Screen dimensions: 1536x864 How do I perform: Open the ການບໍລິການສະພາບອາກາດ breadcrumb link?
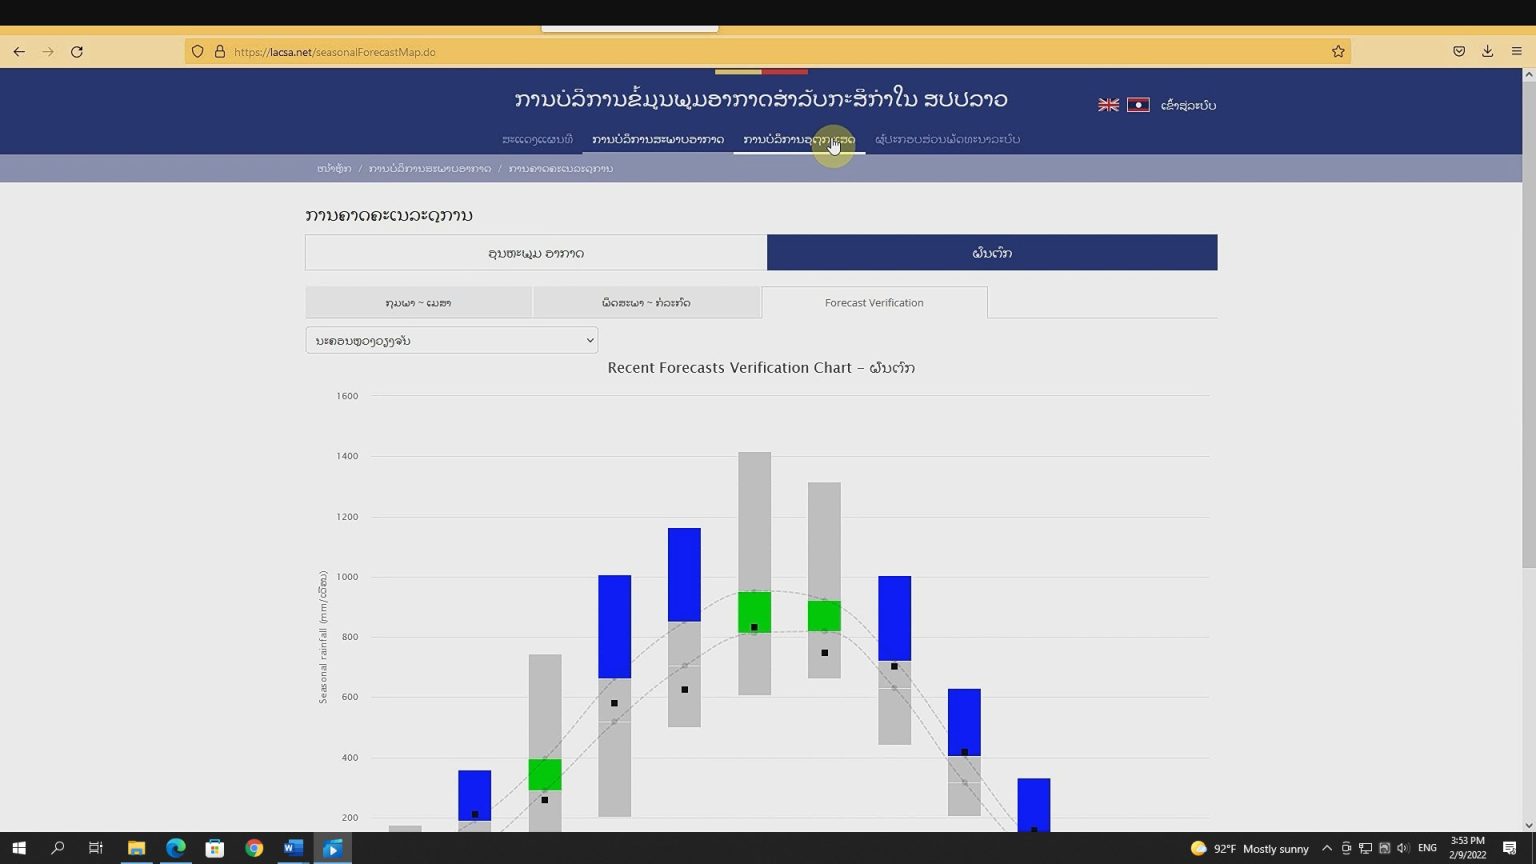pyautogui.click(x=430, y=168)
